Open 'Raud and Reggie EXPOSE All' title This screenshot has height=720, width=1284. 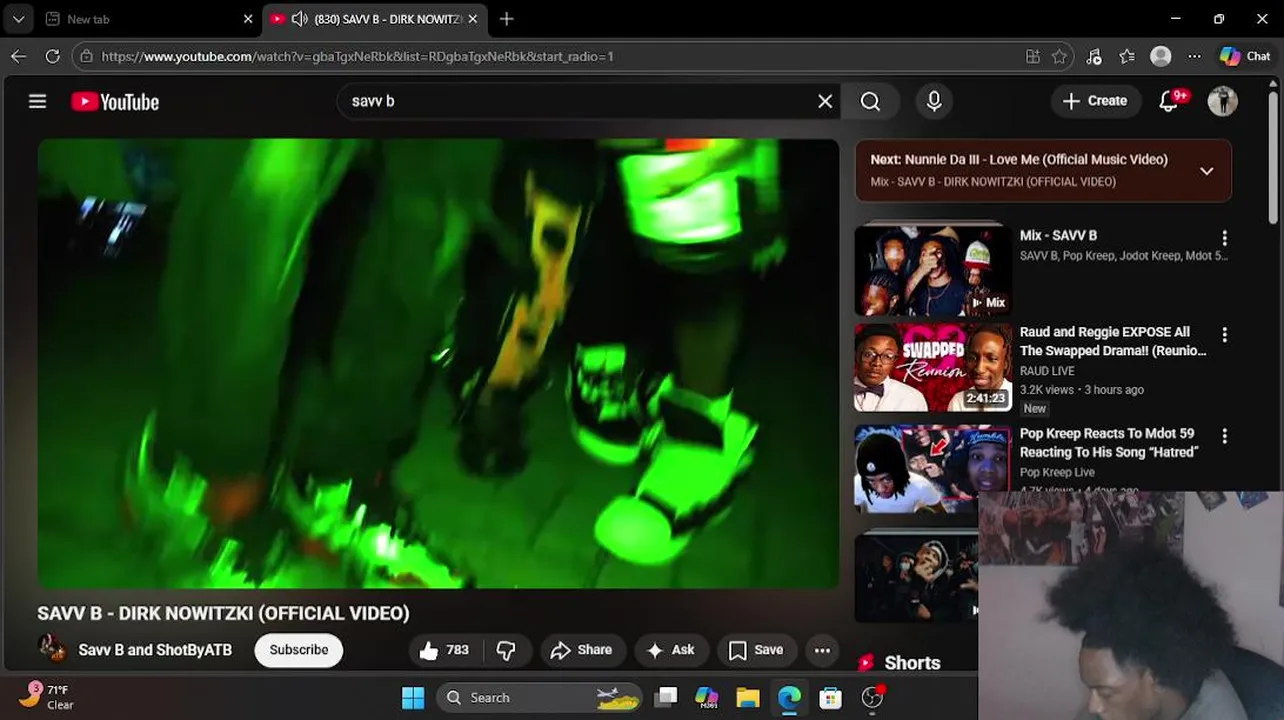point(1112,341)
